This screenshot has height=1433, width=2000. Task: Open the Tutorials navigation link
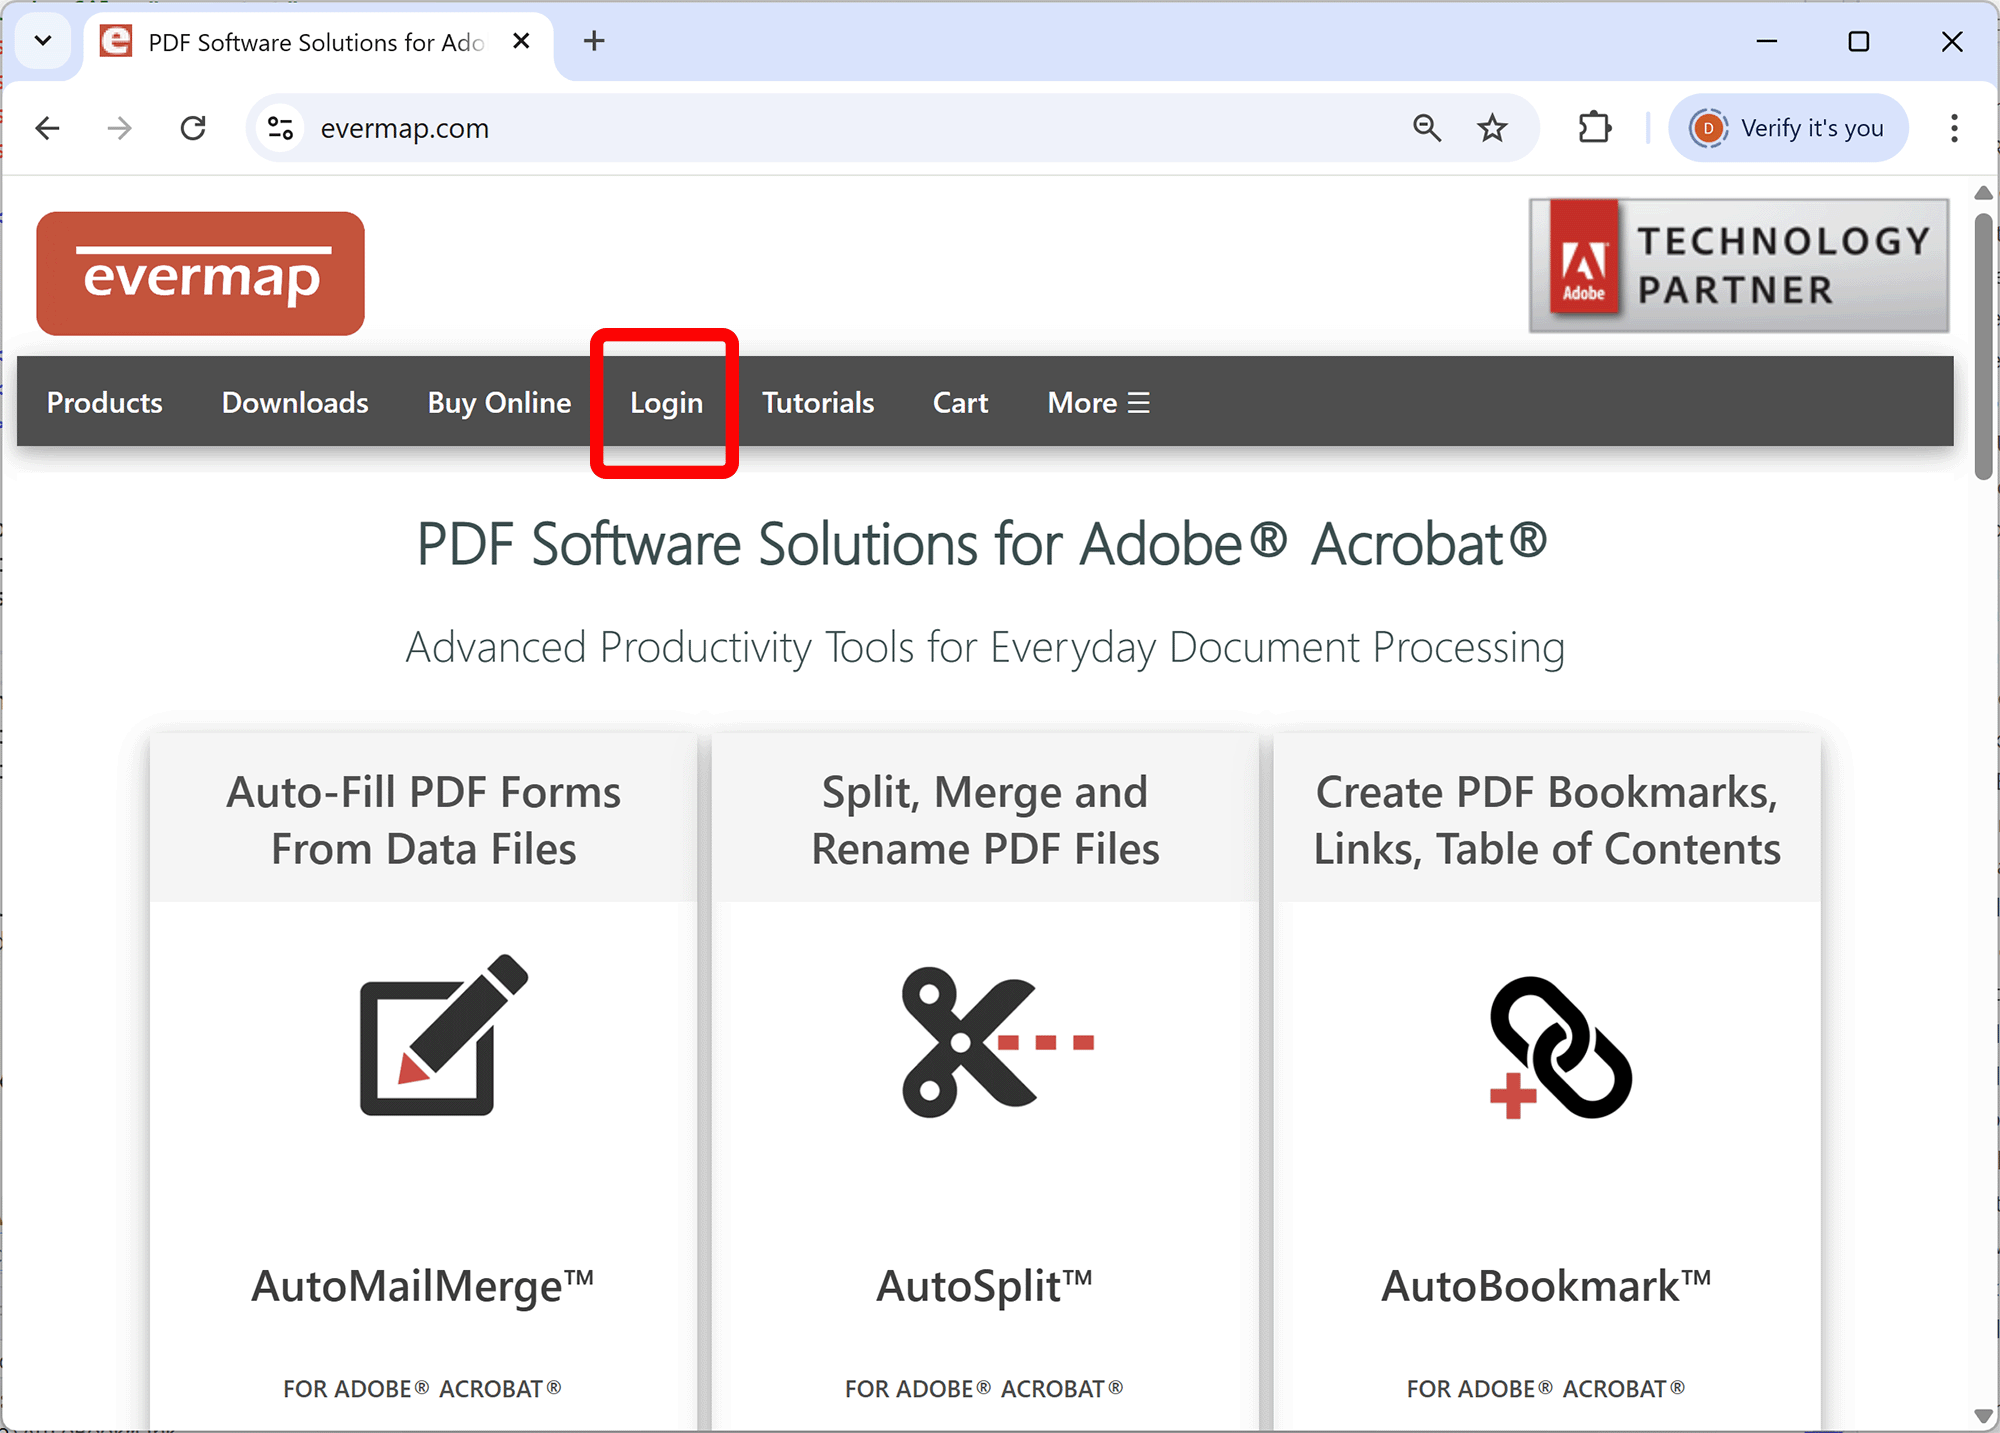[818, 402]
